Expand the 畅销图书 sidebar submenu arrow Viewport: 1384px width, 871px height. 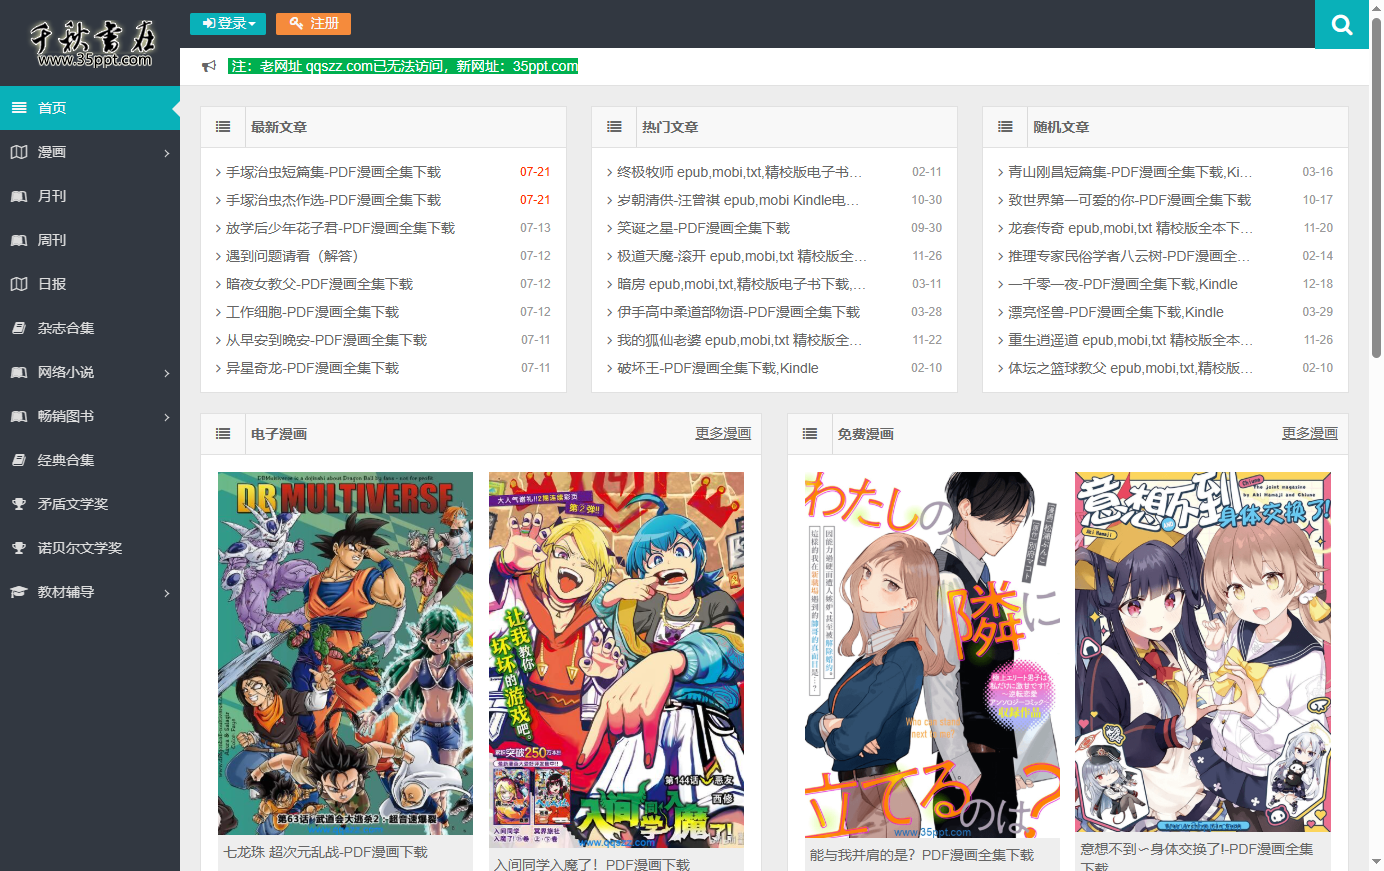167,417
